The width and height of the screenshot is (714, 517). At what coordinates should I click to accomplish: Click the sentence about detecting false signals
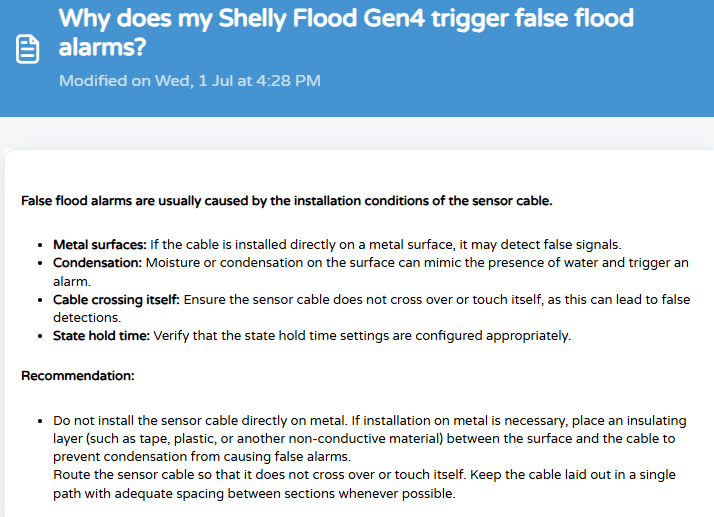tap(386, 245)
